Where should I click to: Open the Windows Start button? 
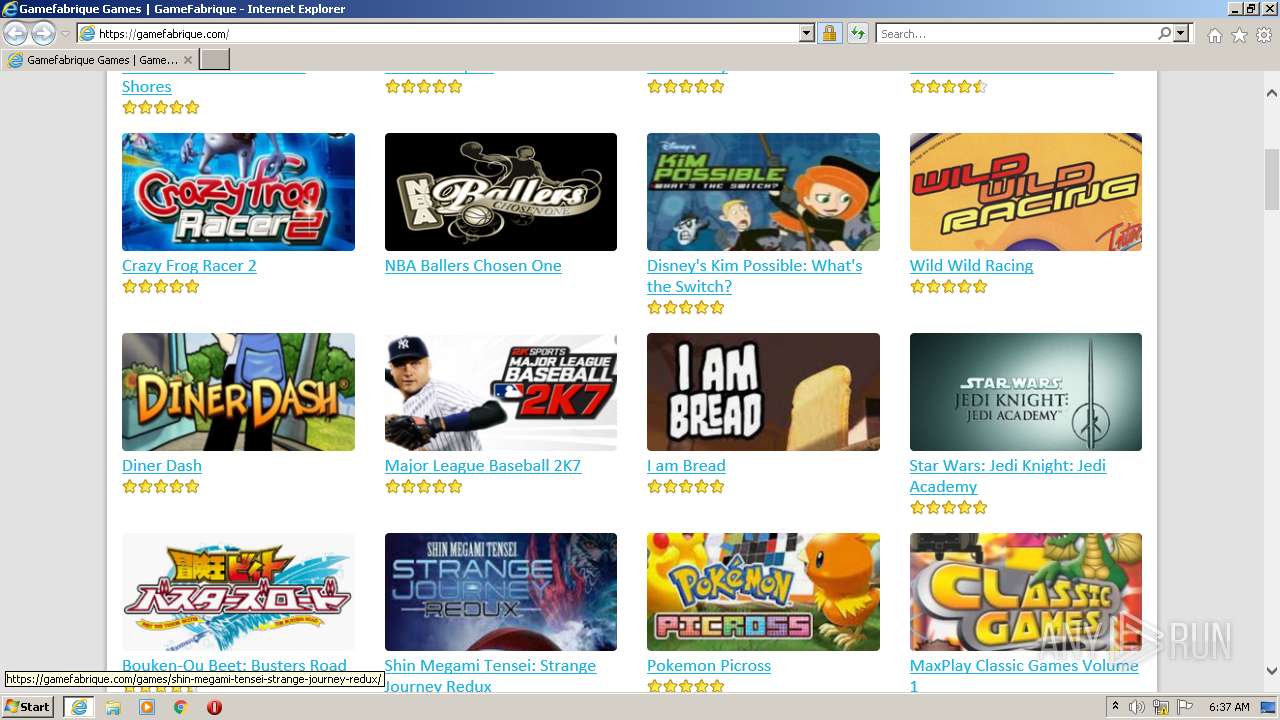click(28, 707)
